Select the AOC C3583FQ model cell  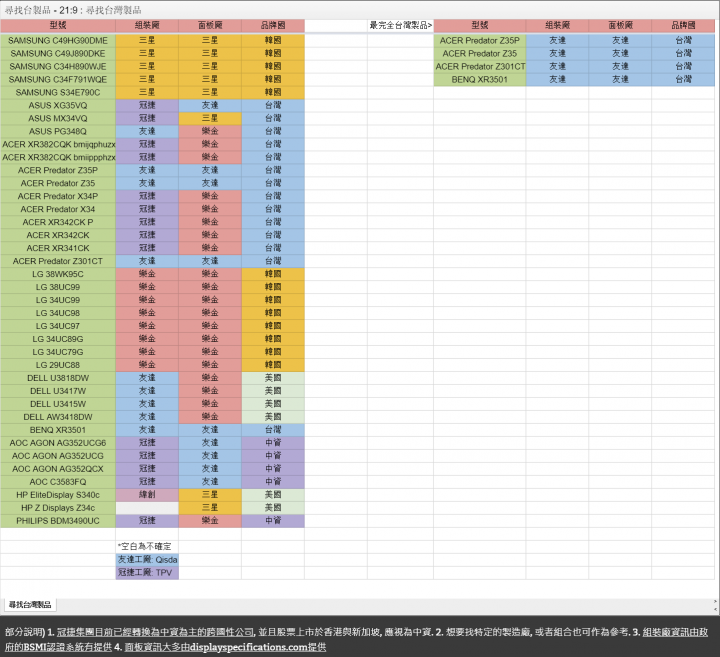tap(58, 482)
